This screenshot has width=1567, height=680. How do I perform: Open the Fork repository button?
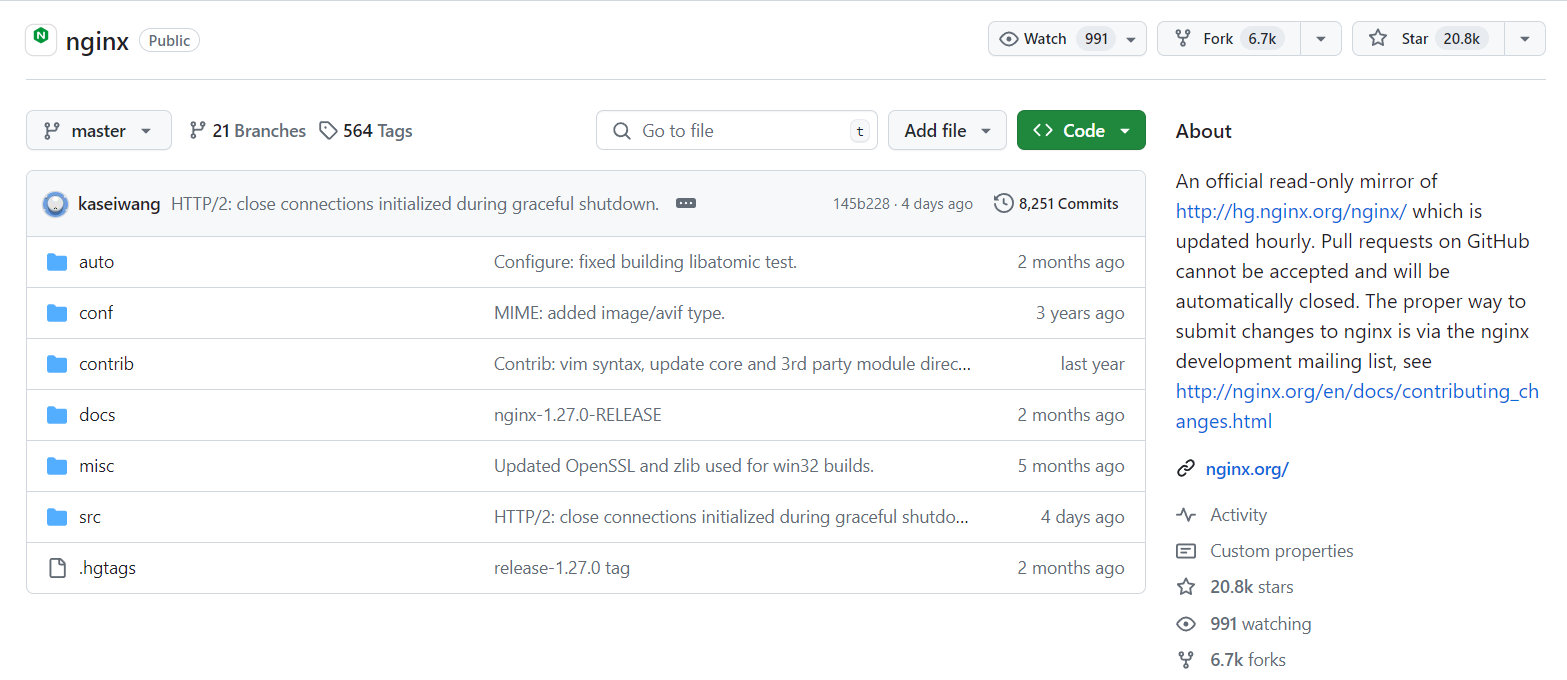1229,39
